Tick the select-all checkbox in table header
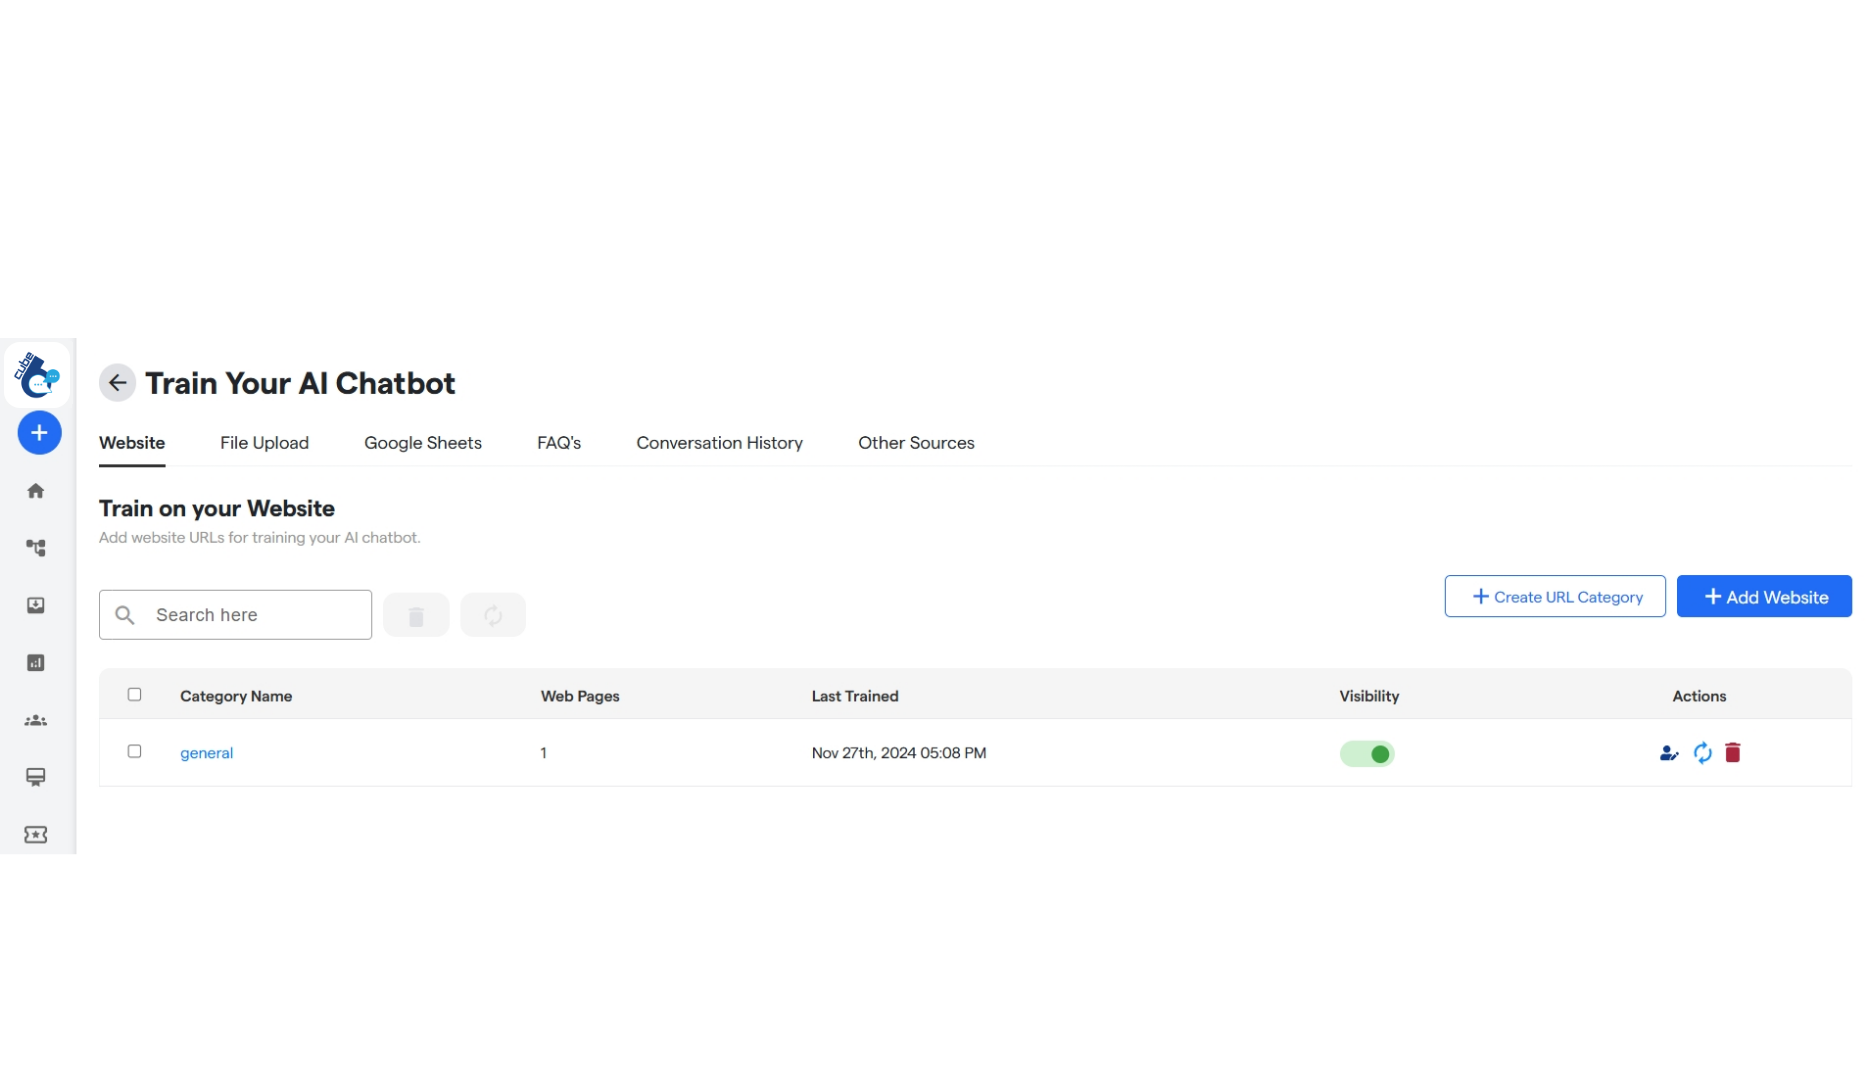Image resolution: width=1866 pixels, height=1080 pixels. pos(134,695)
